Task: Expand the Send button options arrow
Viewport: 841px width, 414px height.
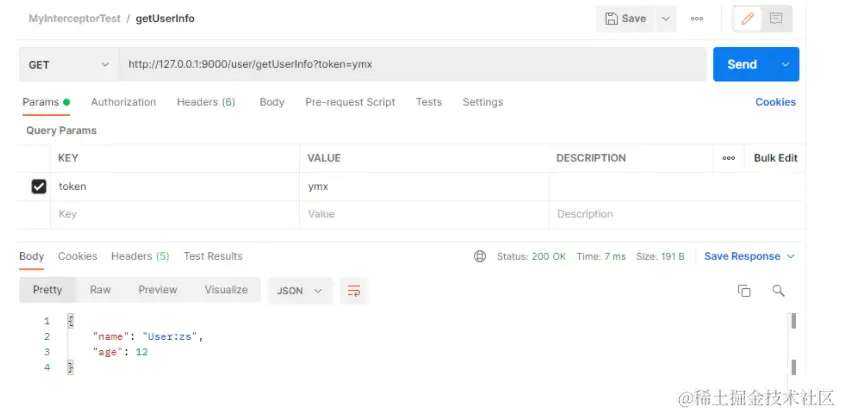Action: [x=786, y=64]
